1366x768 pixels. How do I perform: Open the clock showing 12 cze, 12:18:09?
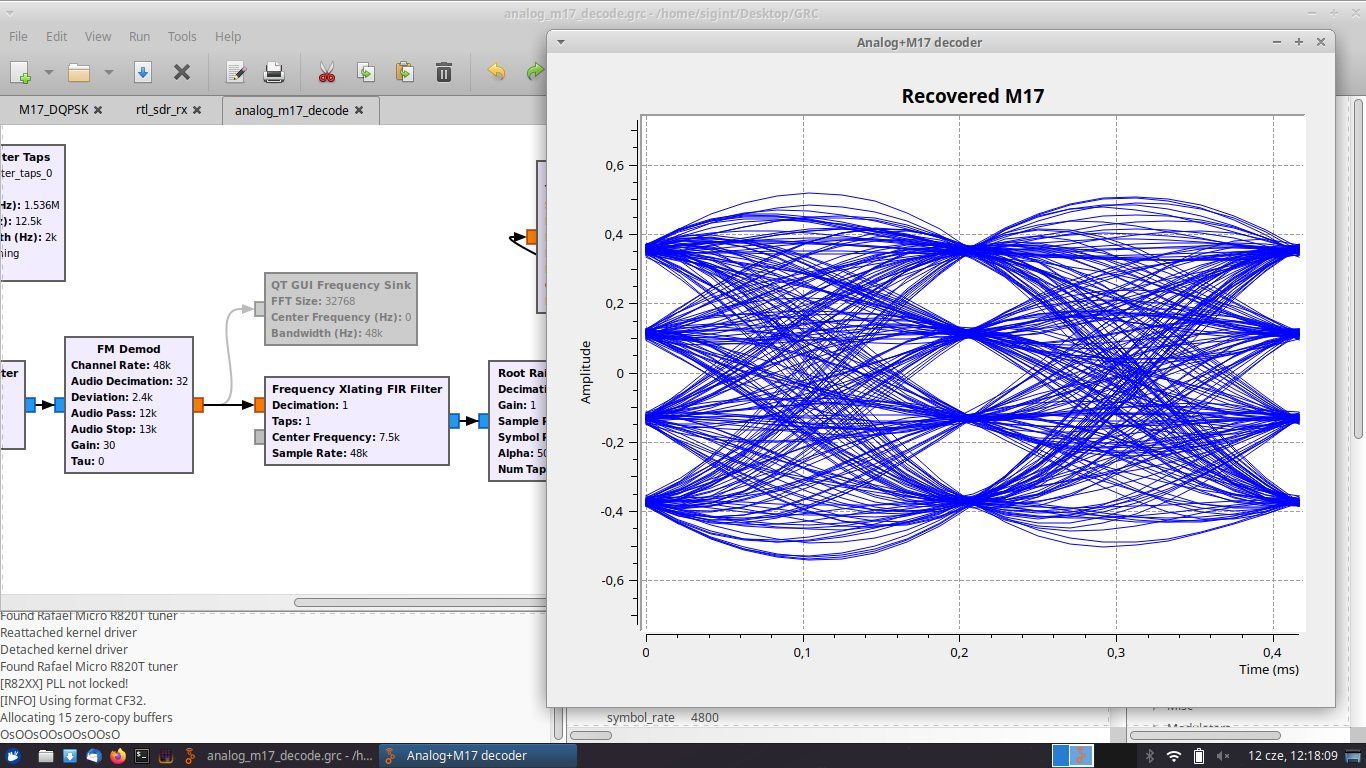[x=1293, y=756]
